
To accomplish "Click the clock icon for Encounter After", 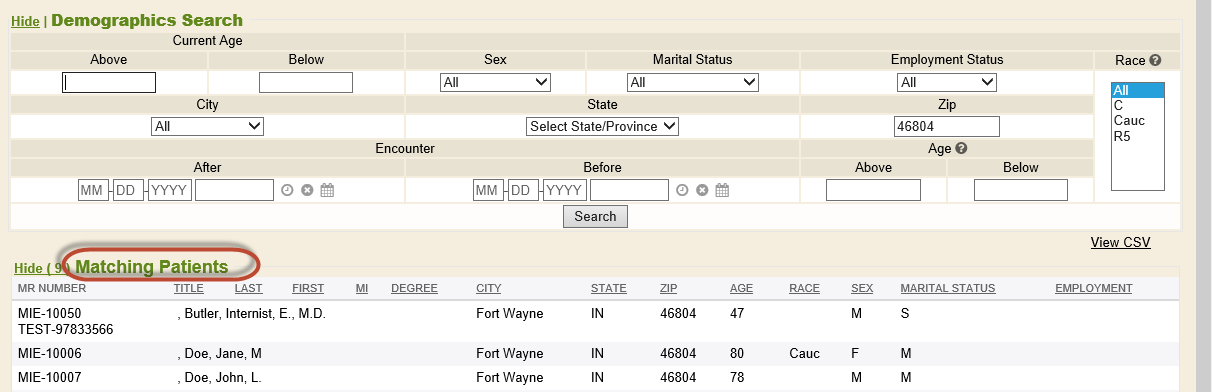I will pos(287,190).
